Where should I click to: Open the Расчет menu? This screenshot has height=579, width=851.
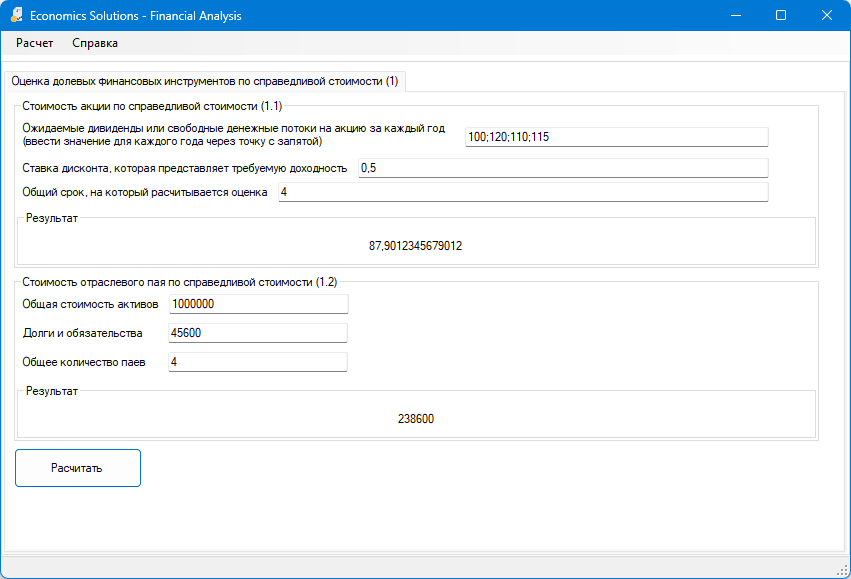pos(35,43)
